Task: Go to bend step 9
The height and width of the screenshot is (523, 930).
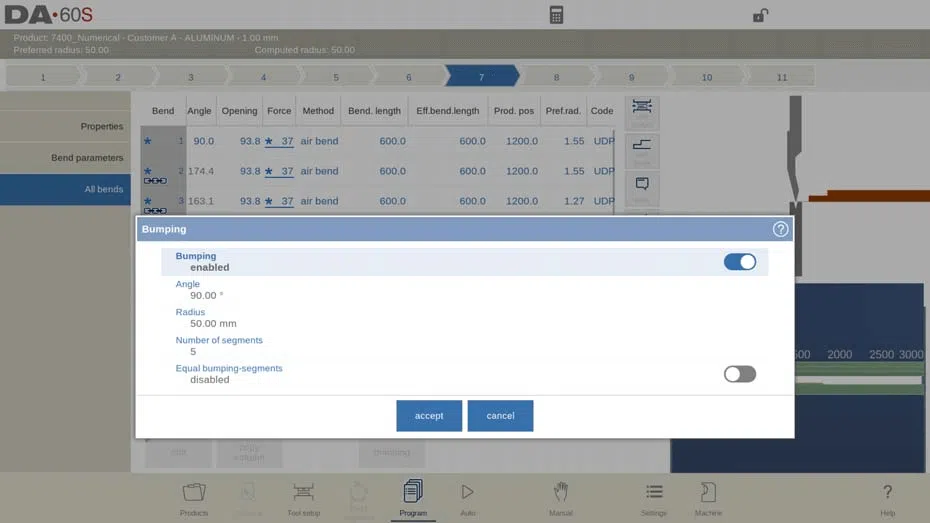Action: 631,77
